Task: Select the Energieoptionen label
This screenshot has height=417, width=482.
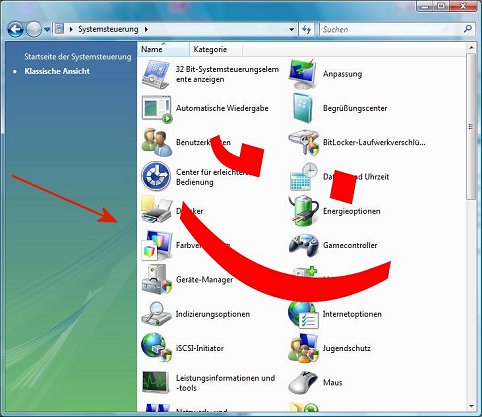Action: tap(352, 211)
